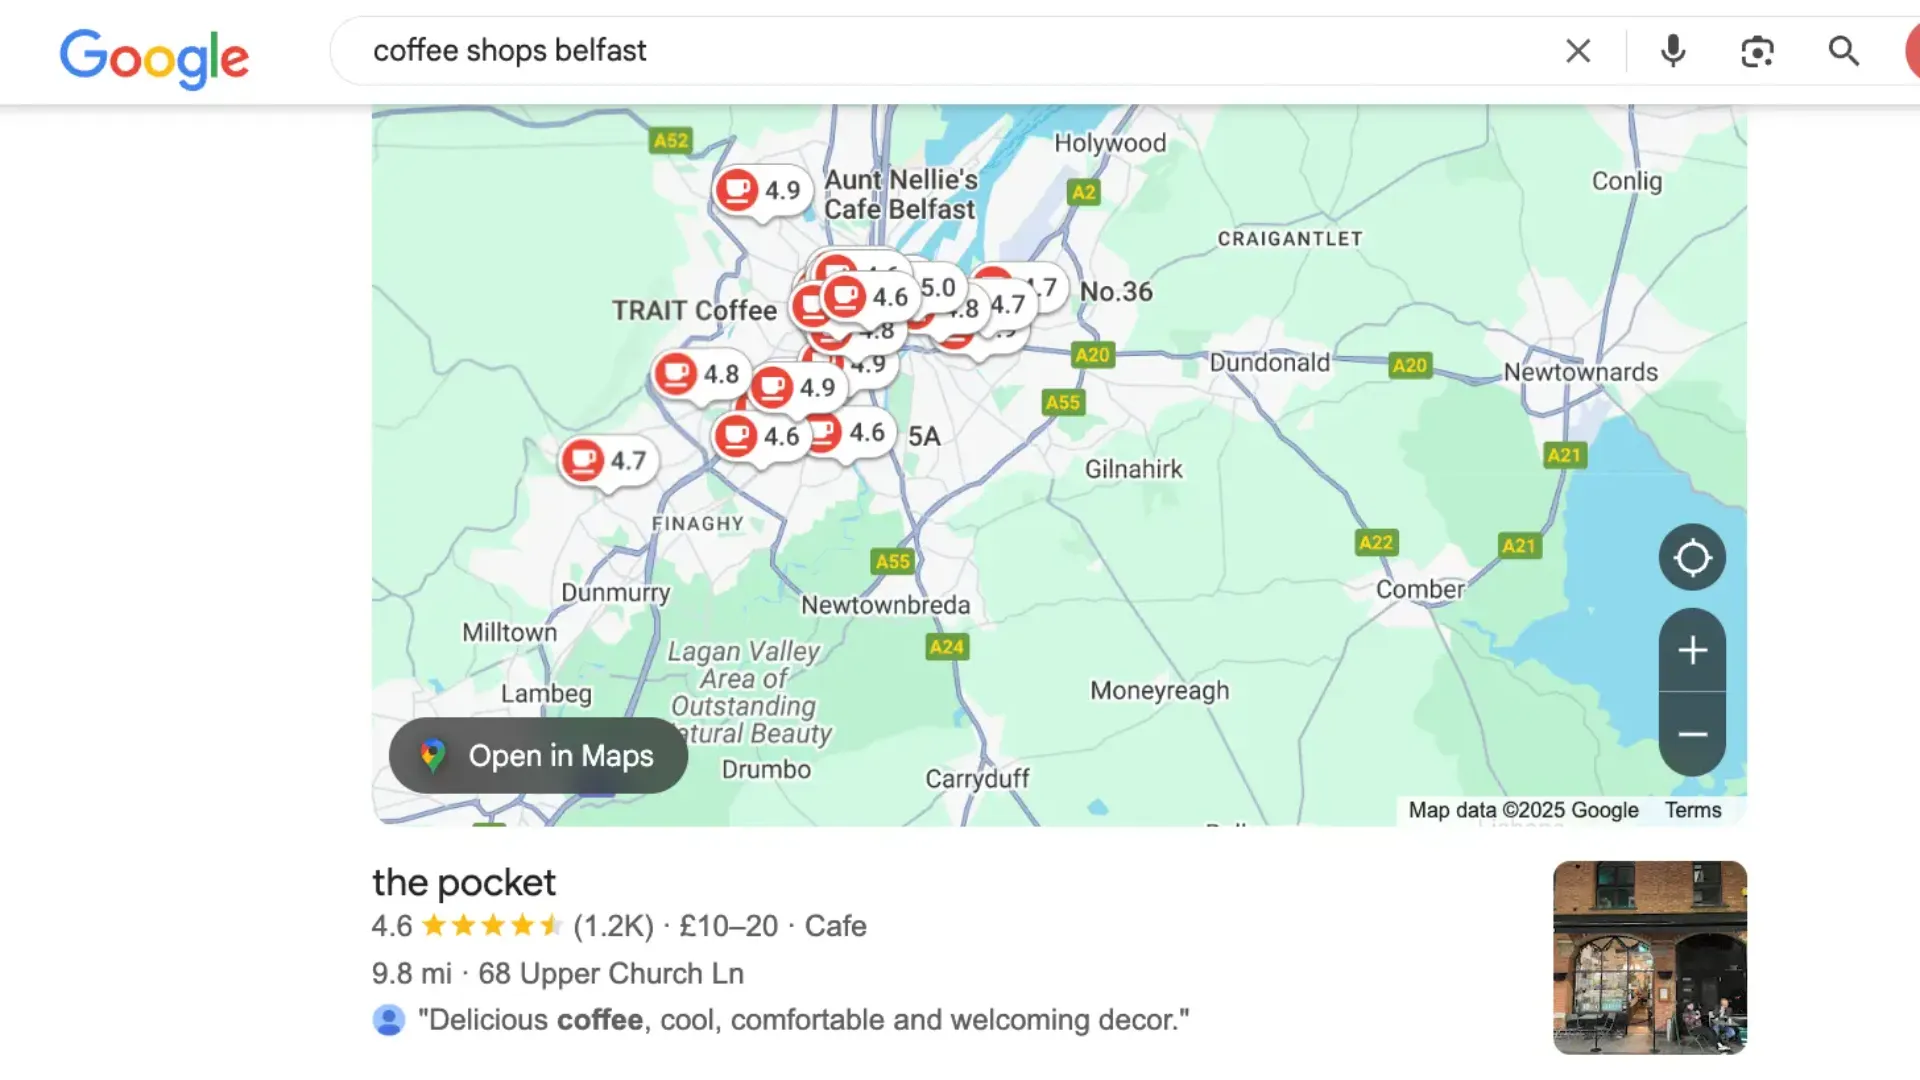Go to the Google homepage logo

click(154, 57)
